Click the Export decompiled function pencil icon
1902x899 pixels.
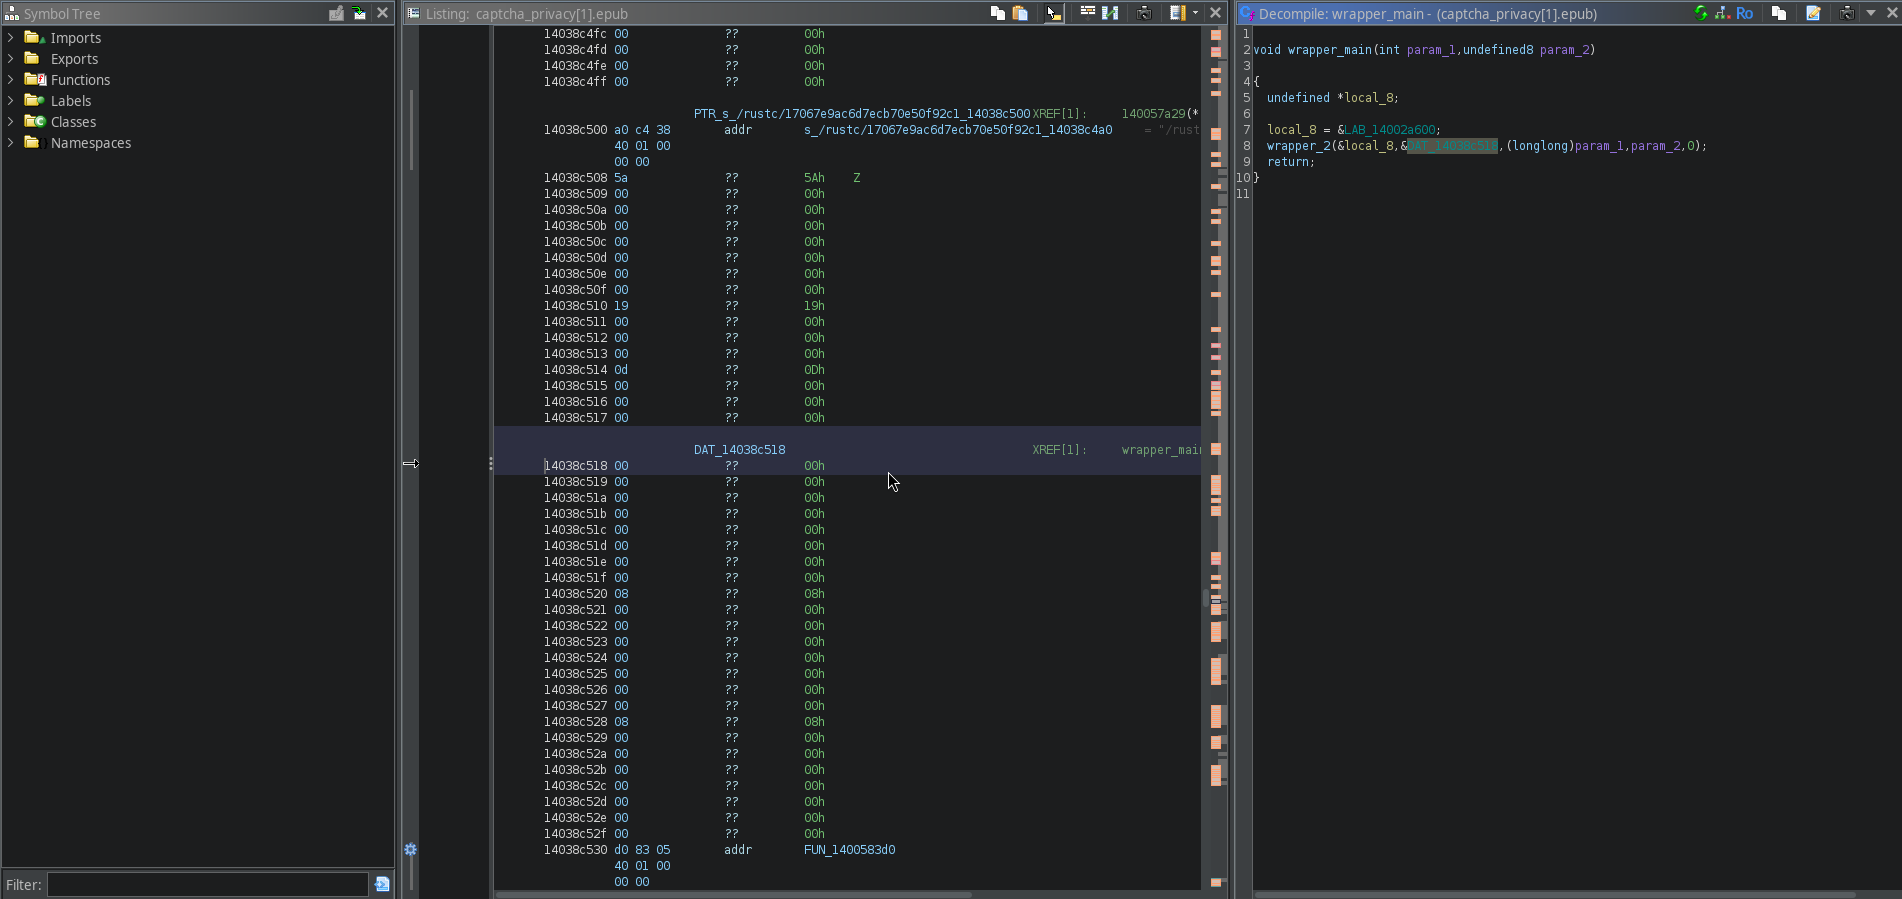pyautogui.click(x=1813, y=13)
